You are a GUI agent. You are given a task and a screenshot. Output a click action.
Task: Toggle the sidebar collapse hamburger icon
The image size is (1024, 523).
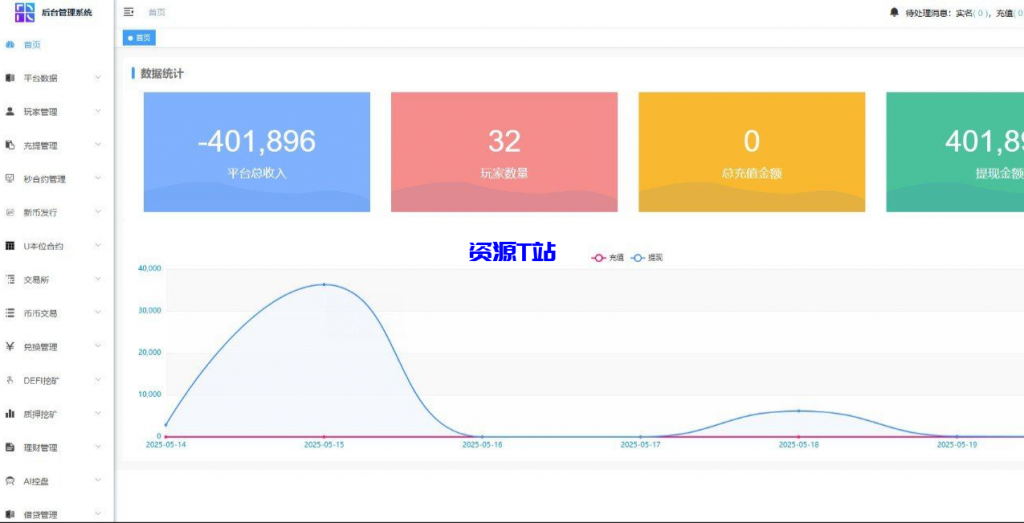coord(129,12)
